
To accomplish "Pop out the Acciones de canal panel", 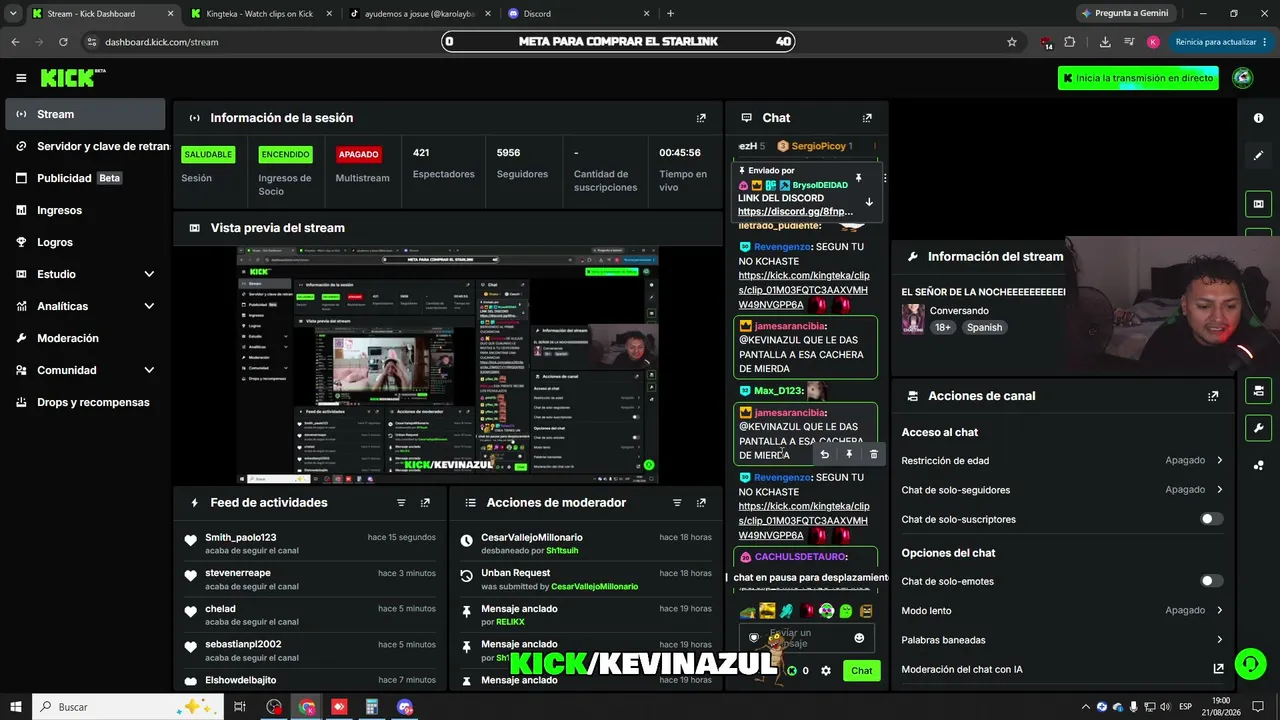I will click(1213, 396).
